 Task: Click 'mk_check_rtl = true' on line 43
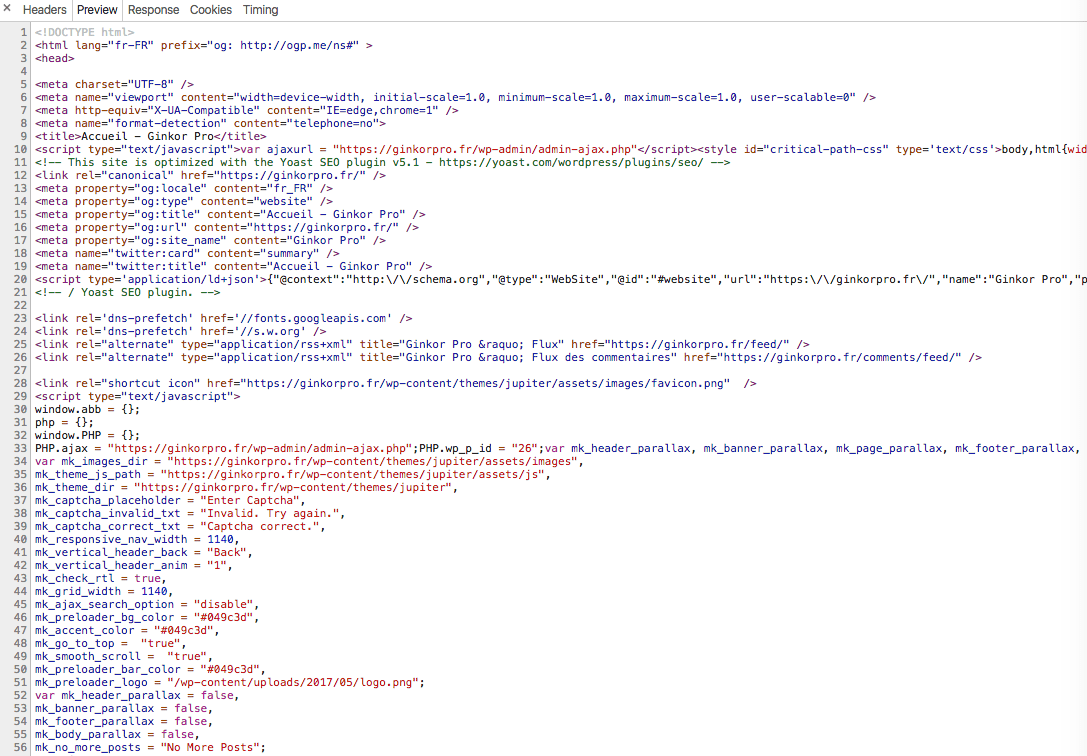pos(98,579)
